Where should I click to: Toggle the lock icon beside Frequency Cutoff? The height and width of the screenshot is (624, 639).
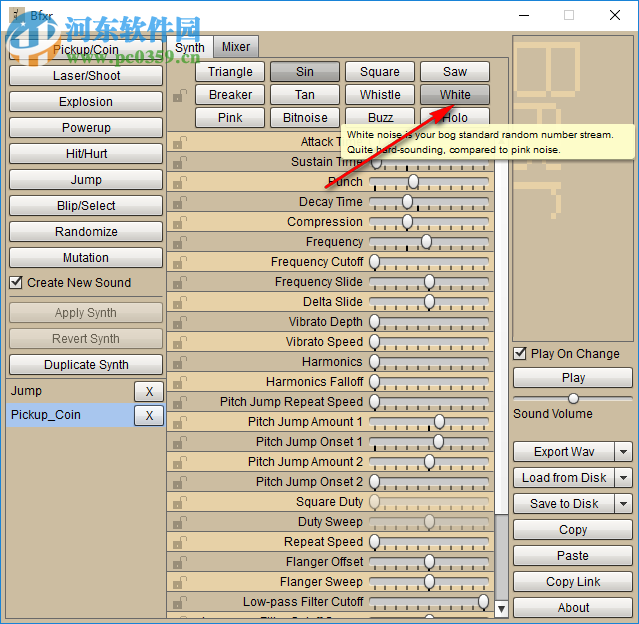point(180,262)
